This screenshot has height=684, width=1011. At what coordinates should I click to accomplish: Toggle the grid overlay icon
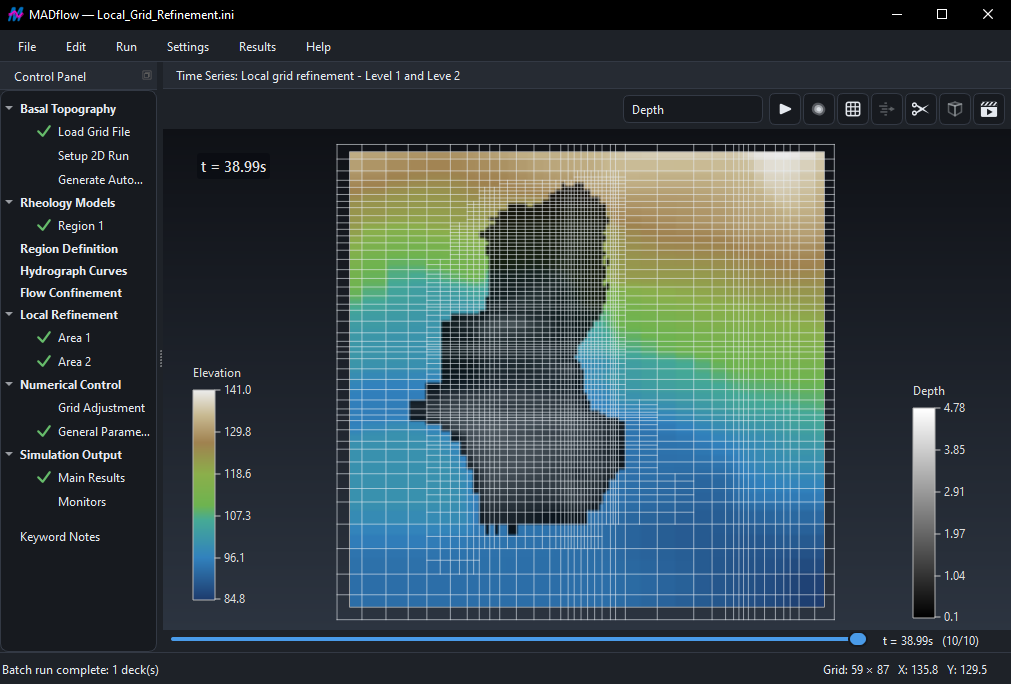[x=852, y=110]
